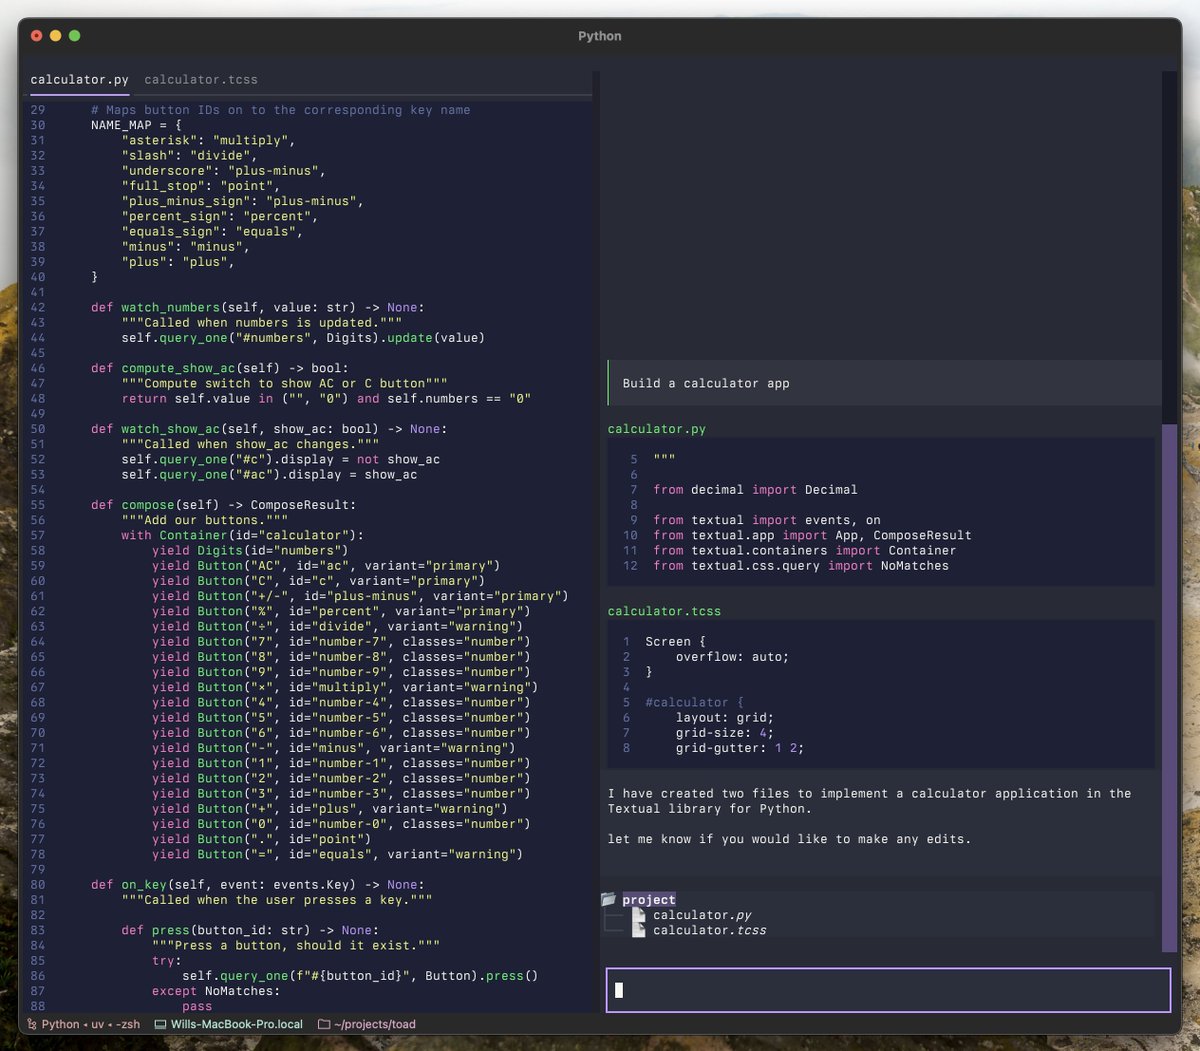Click the 'def compose(self)' line in the editor
1200x1051 pixels.
click(x=223, y=505)
